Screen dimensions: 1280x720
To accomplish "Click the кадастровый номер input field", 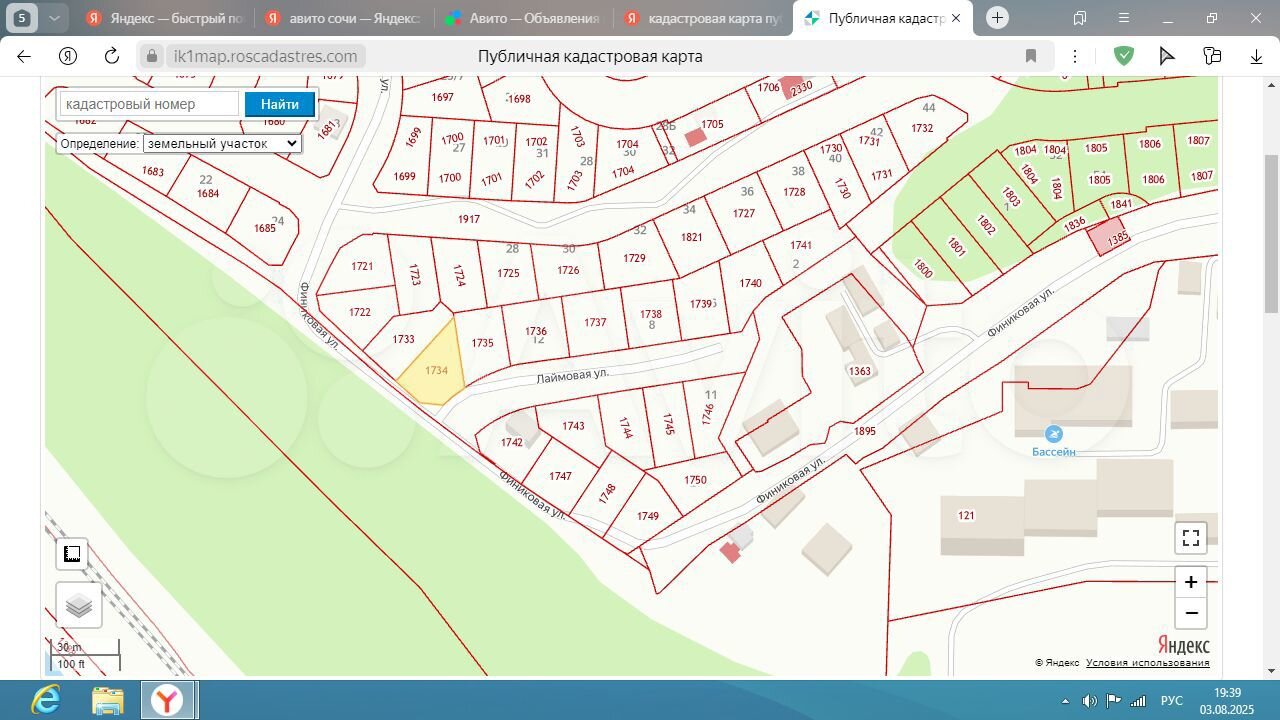I will (x=150, y=104).
